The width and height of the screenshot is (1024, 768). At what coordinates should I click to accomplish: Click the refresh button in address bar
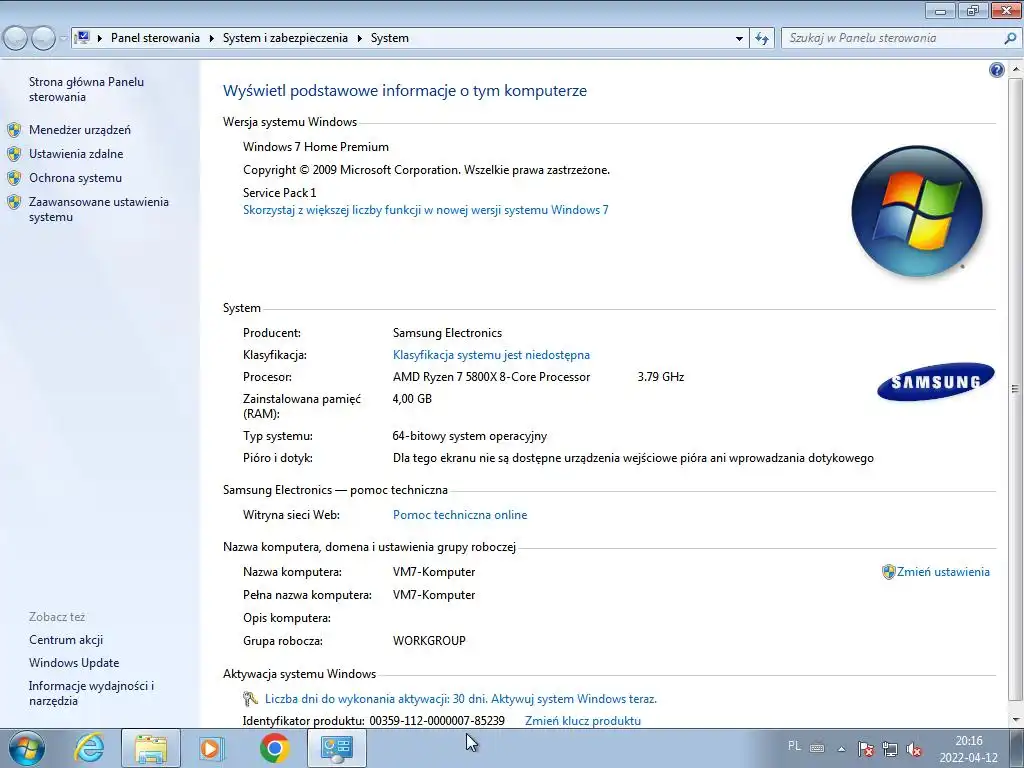(762, 39)
